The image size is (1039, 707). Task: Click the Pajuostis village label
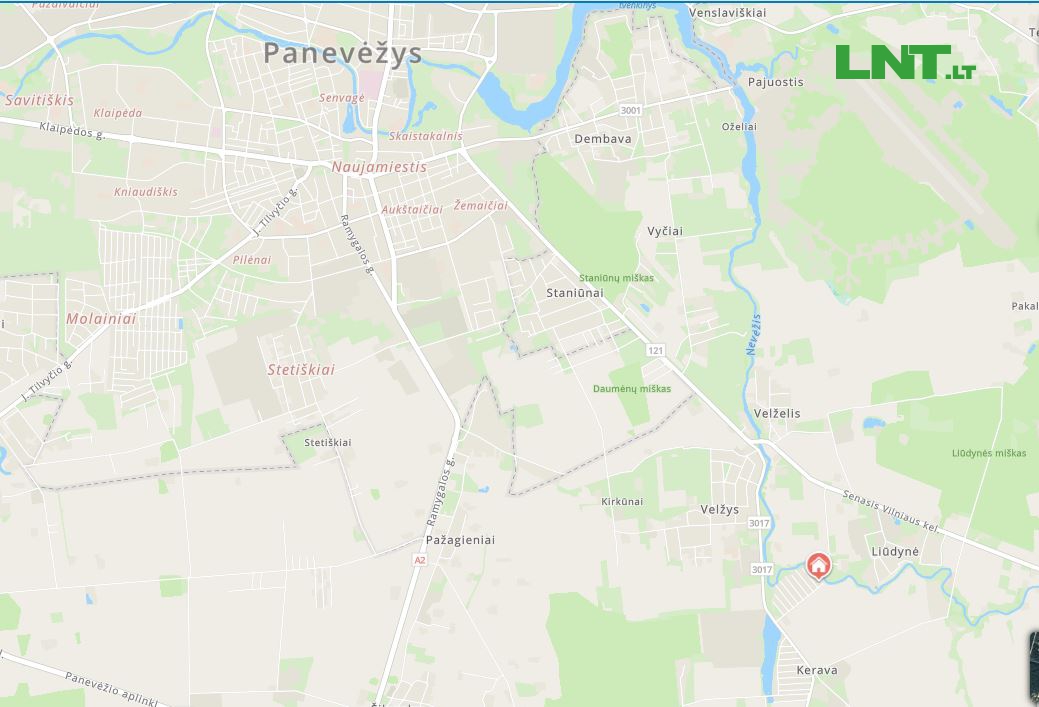775,82
